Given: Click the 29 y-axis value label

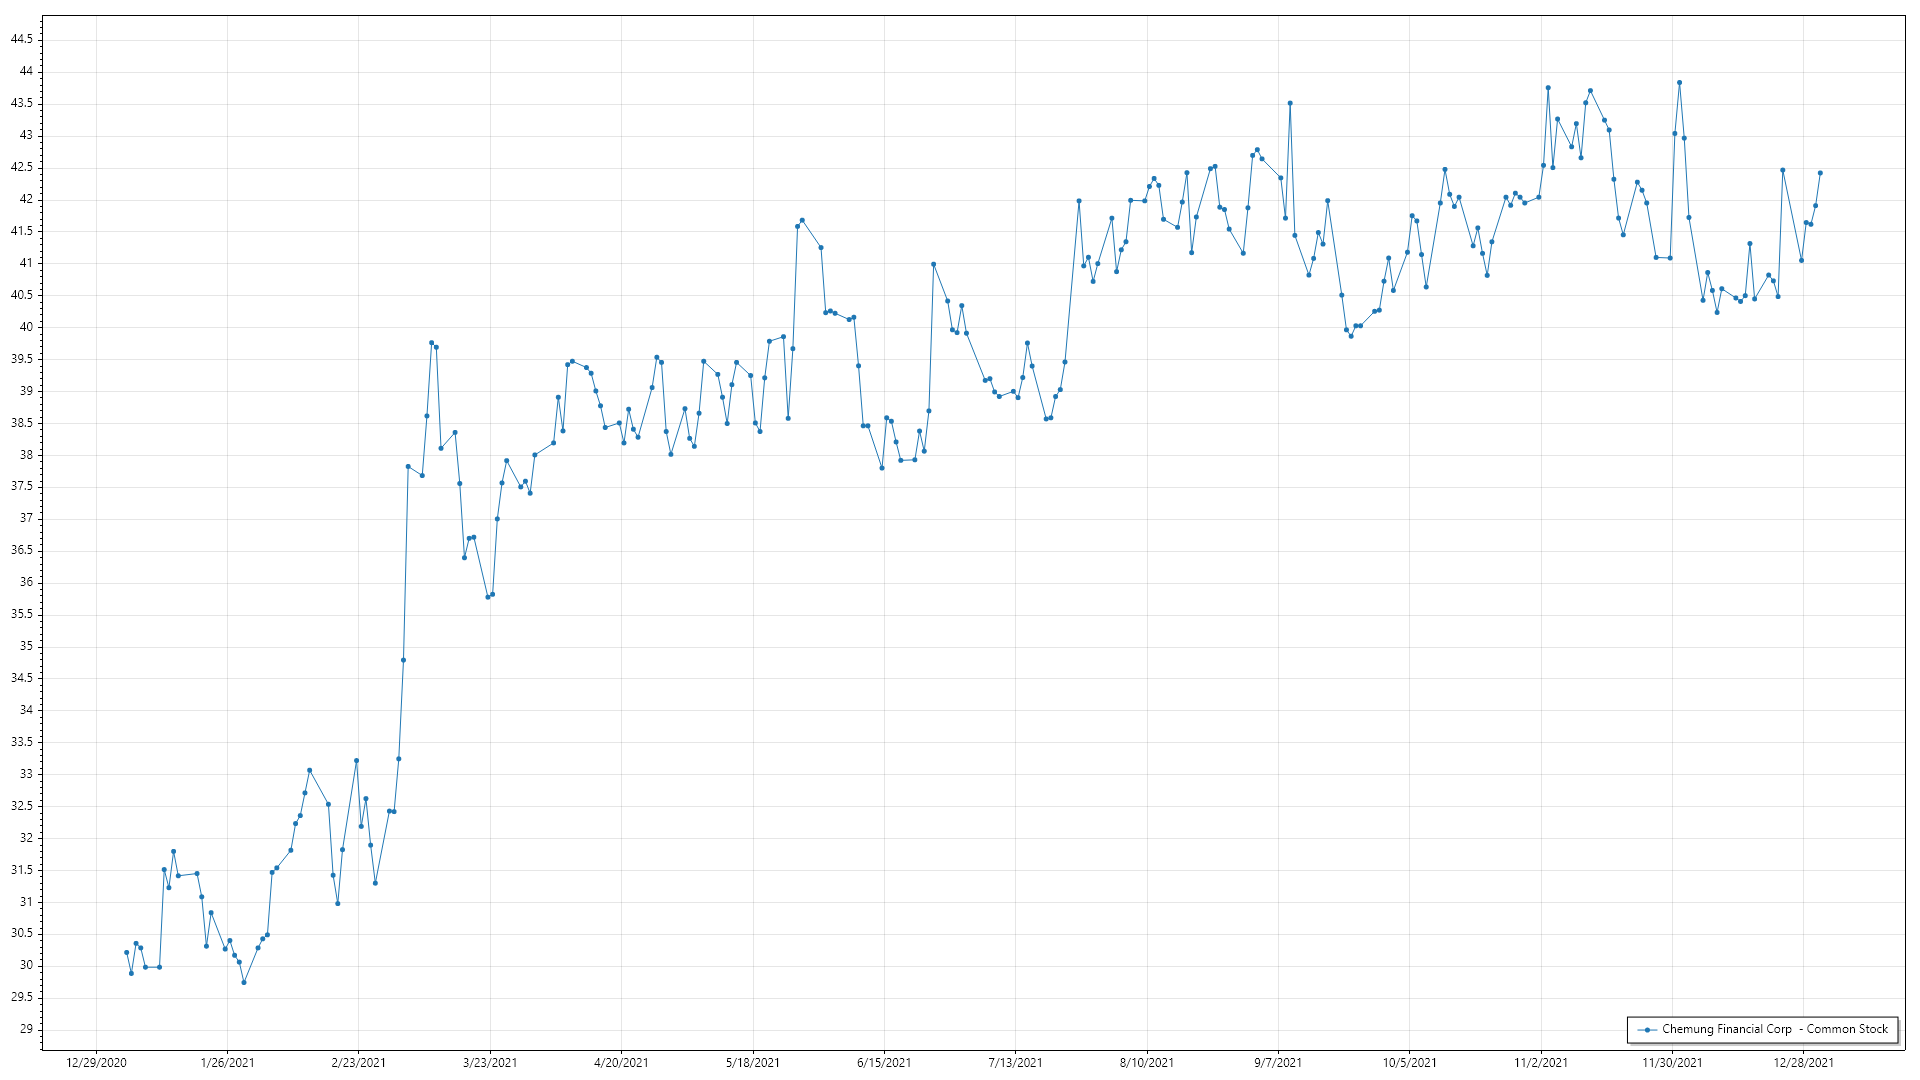Looking at the screenshot, I should [x=26, y=1029].
